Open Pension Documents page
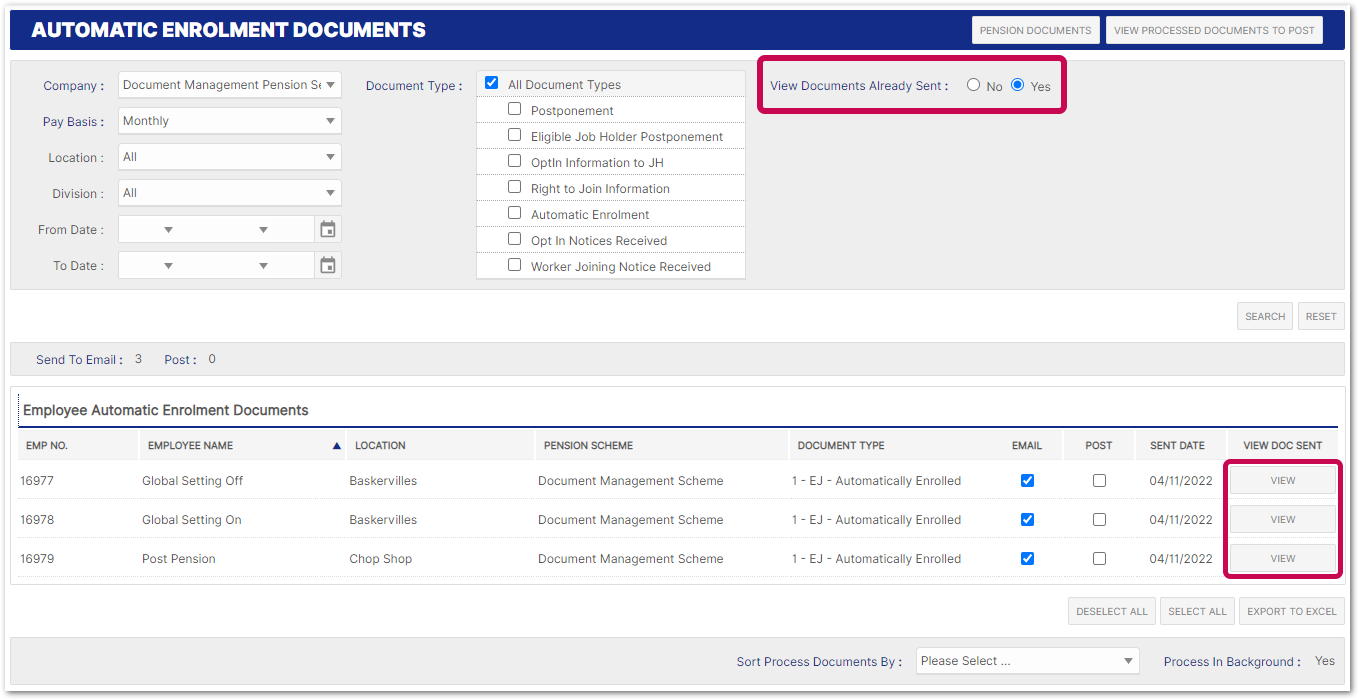This screenshot has height=700, width=1359. pyautogui.click(x=1035, y=30)
